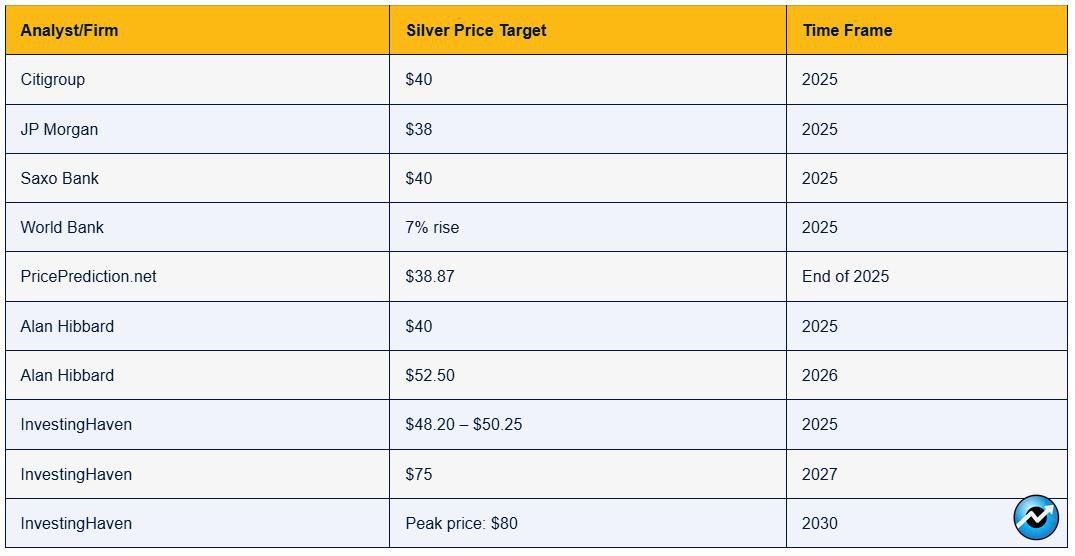Select the Citigroup cell

click(197, 80)
